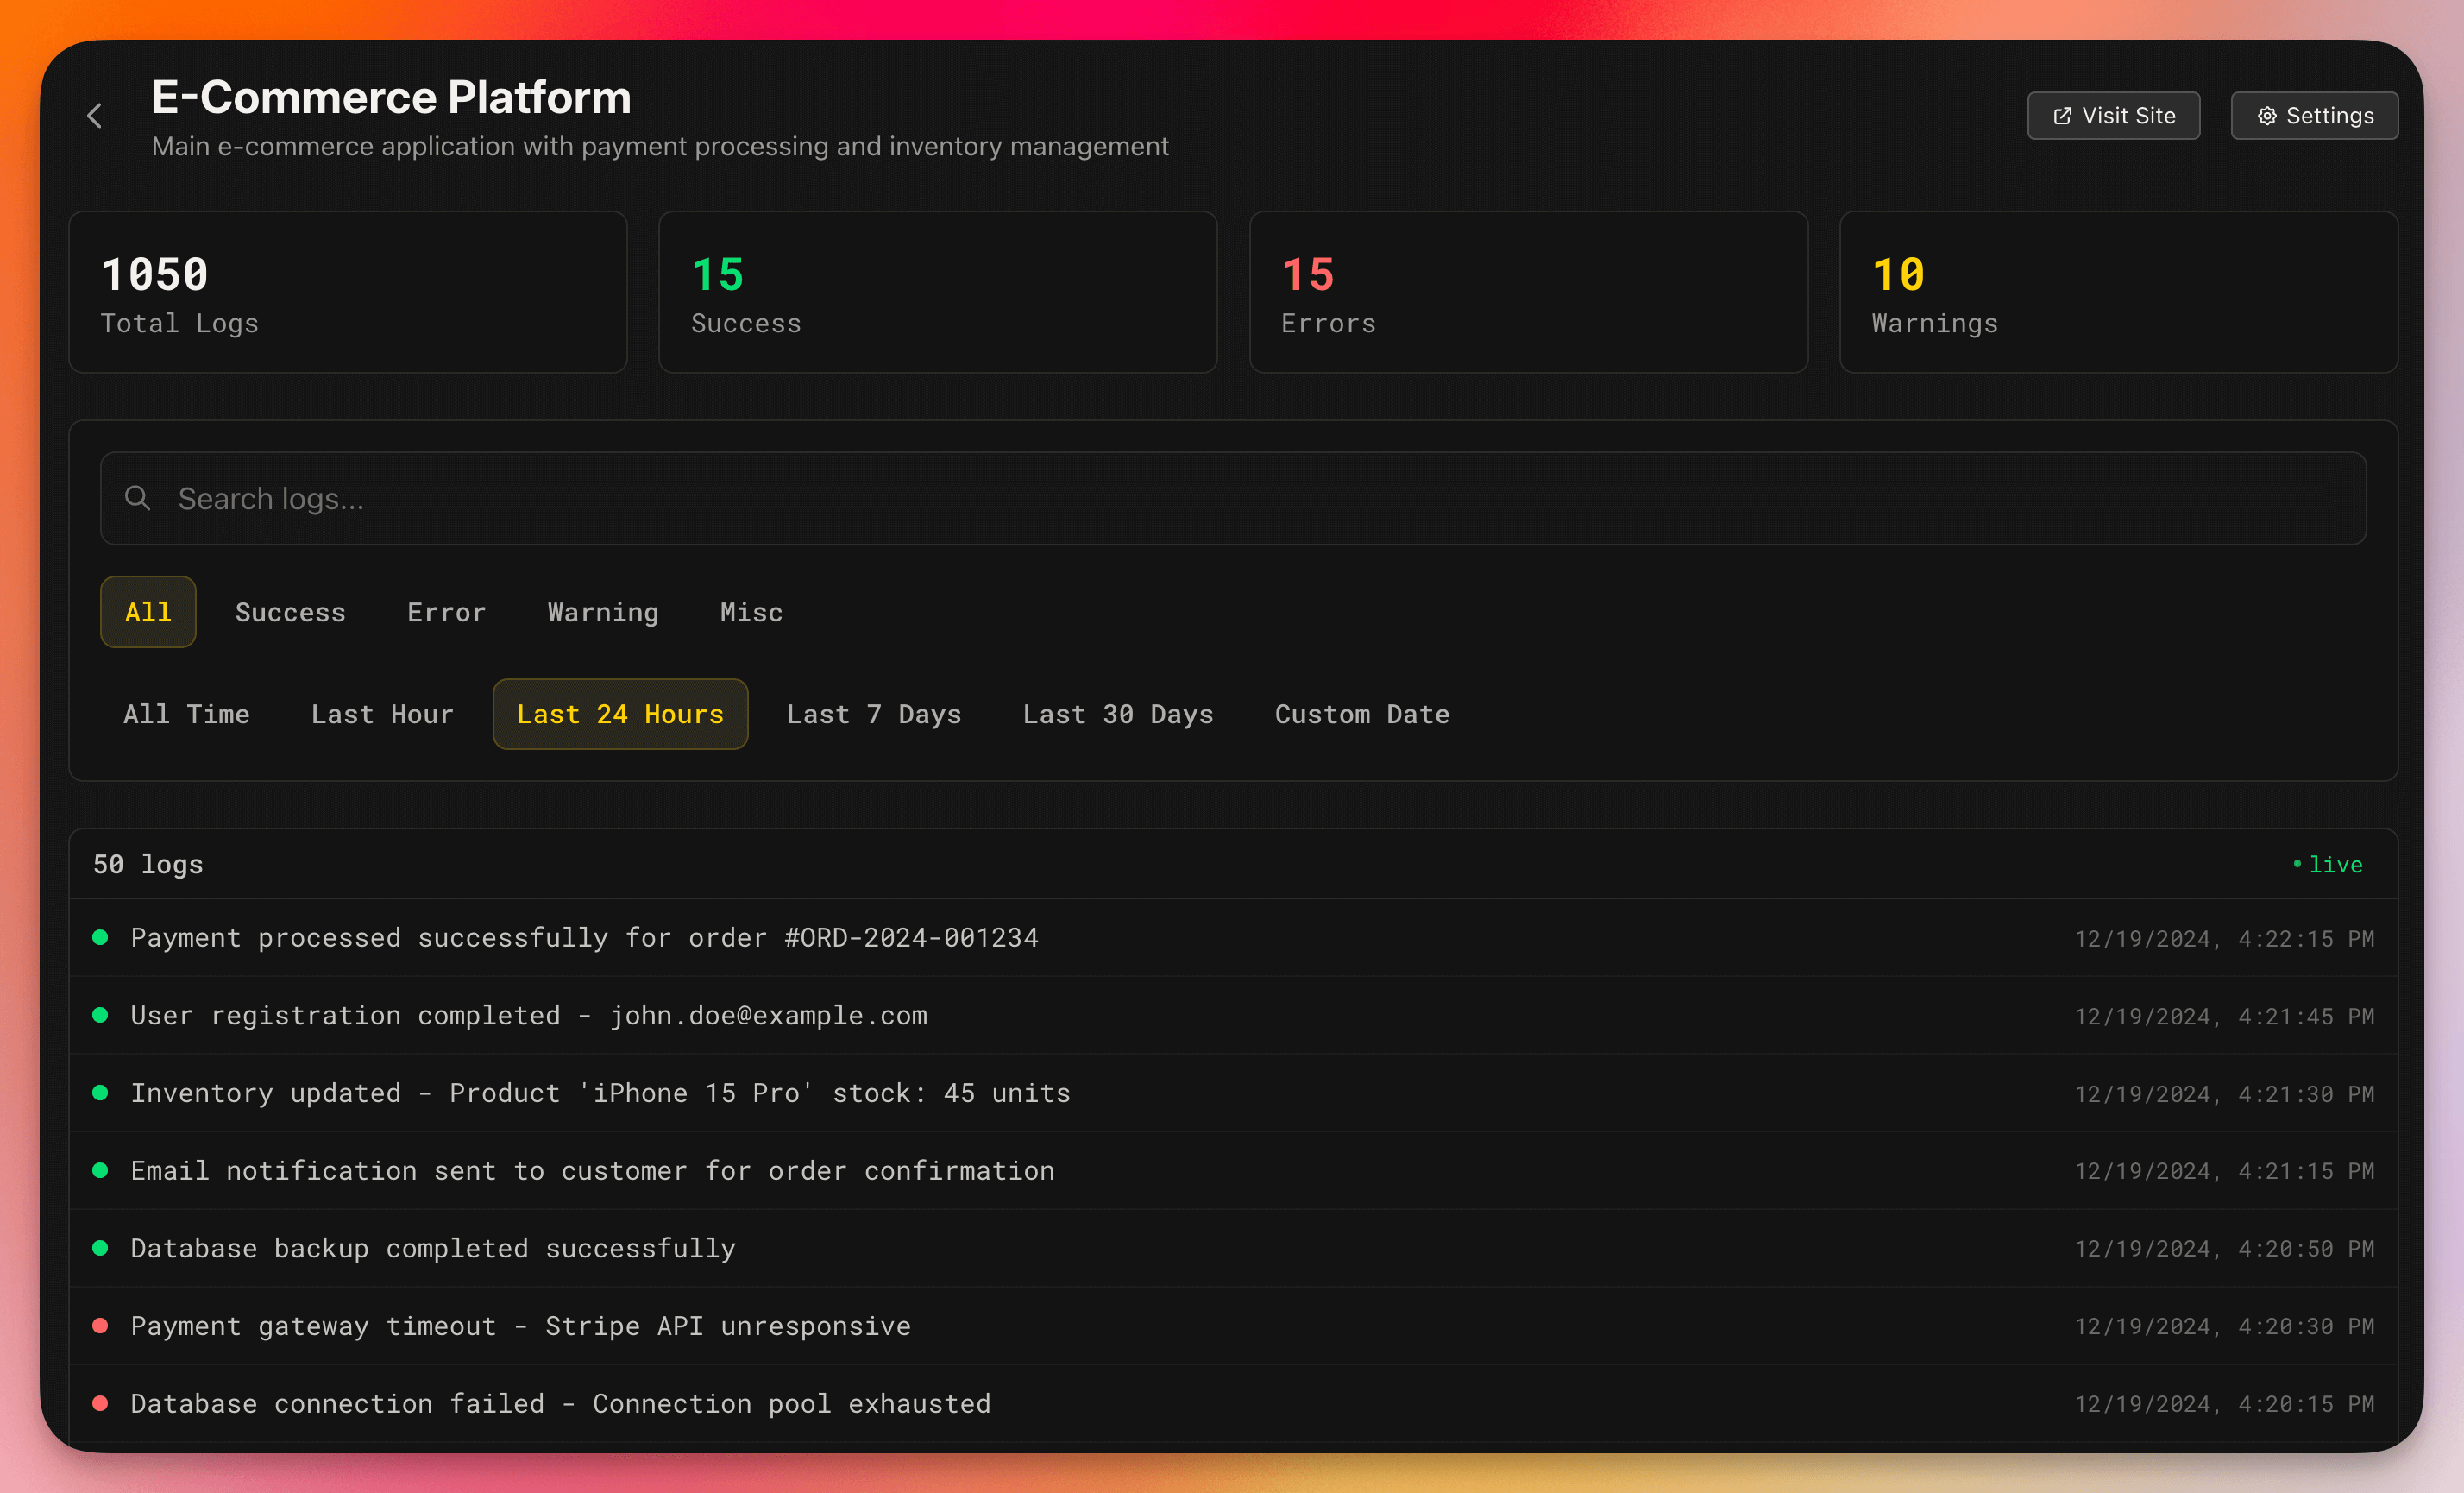
Task: Click the search magnifier icon in the search bar
Action: click(138, 498)
